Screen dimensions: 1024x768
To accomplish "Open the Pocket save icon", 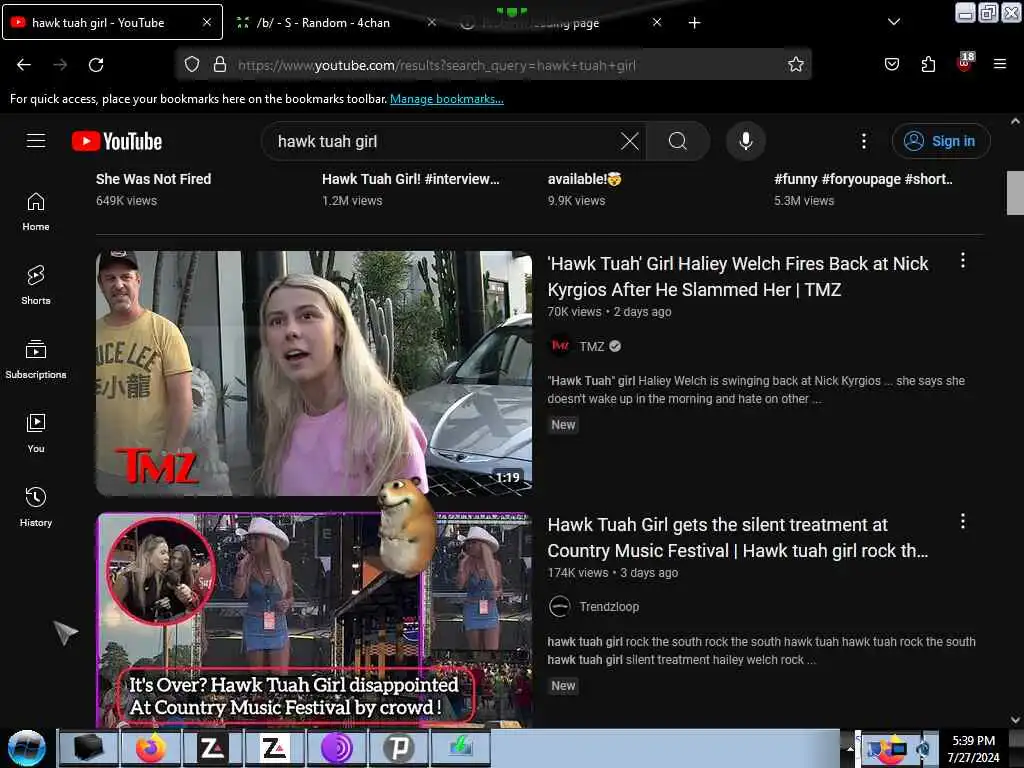I will coord(891,64).
